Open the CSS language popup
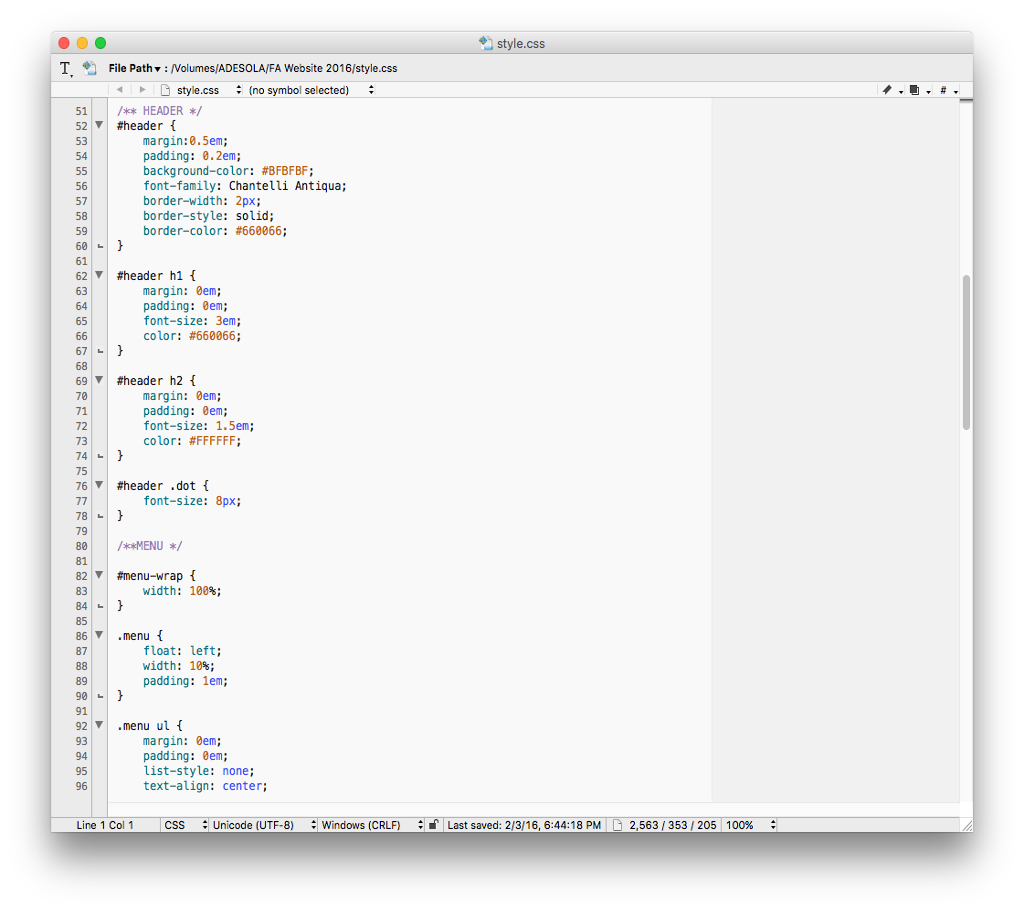This screenshot has height=912, width=1024. pyautogui.click(x=185, y=825)
